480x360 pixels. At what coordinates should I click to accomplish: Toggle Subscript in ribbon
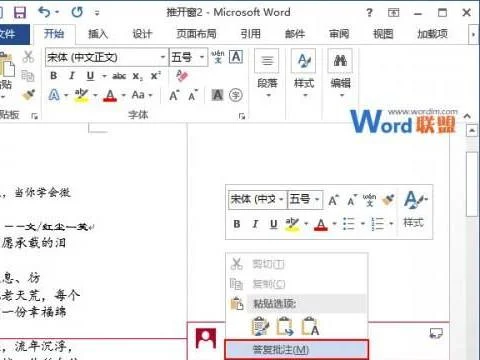138,77
